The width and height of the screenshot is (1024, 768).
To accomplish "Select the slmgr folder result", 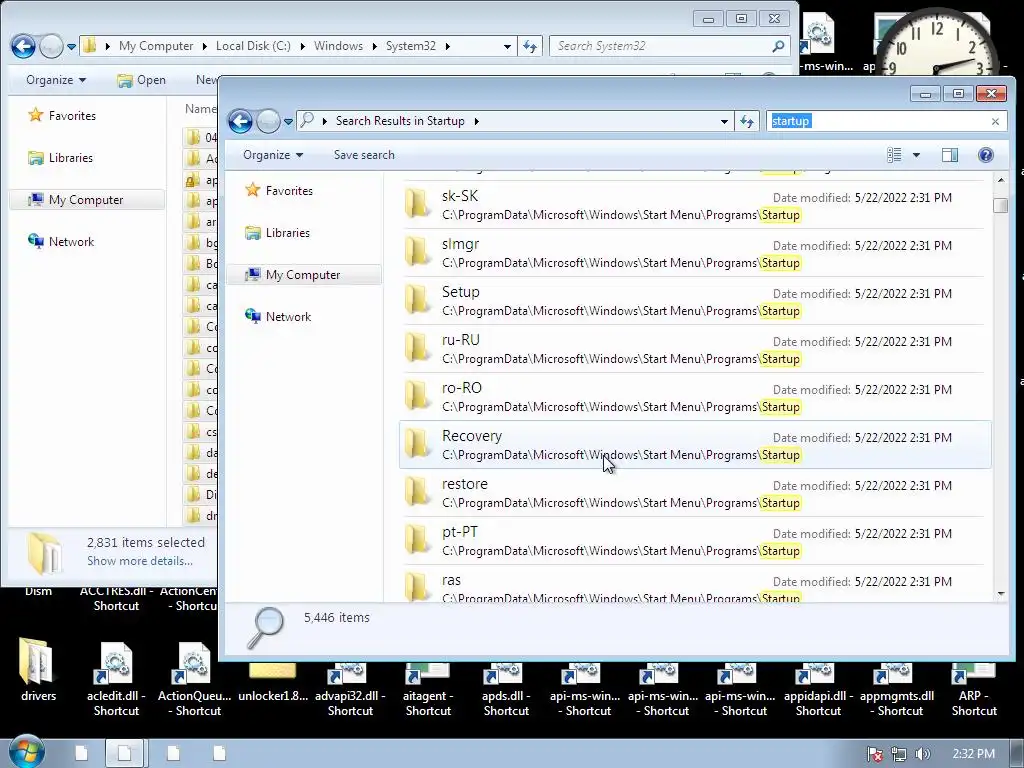I will 694,253.
